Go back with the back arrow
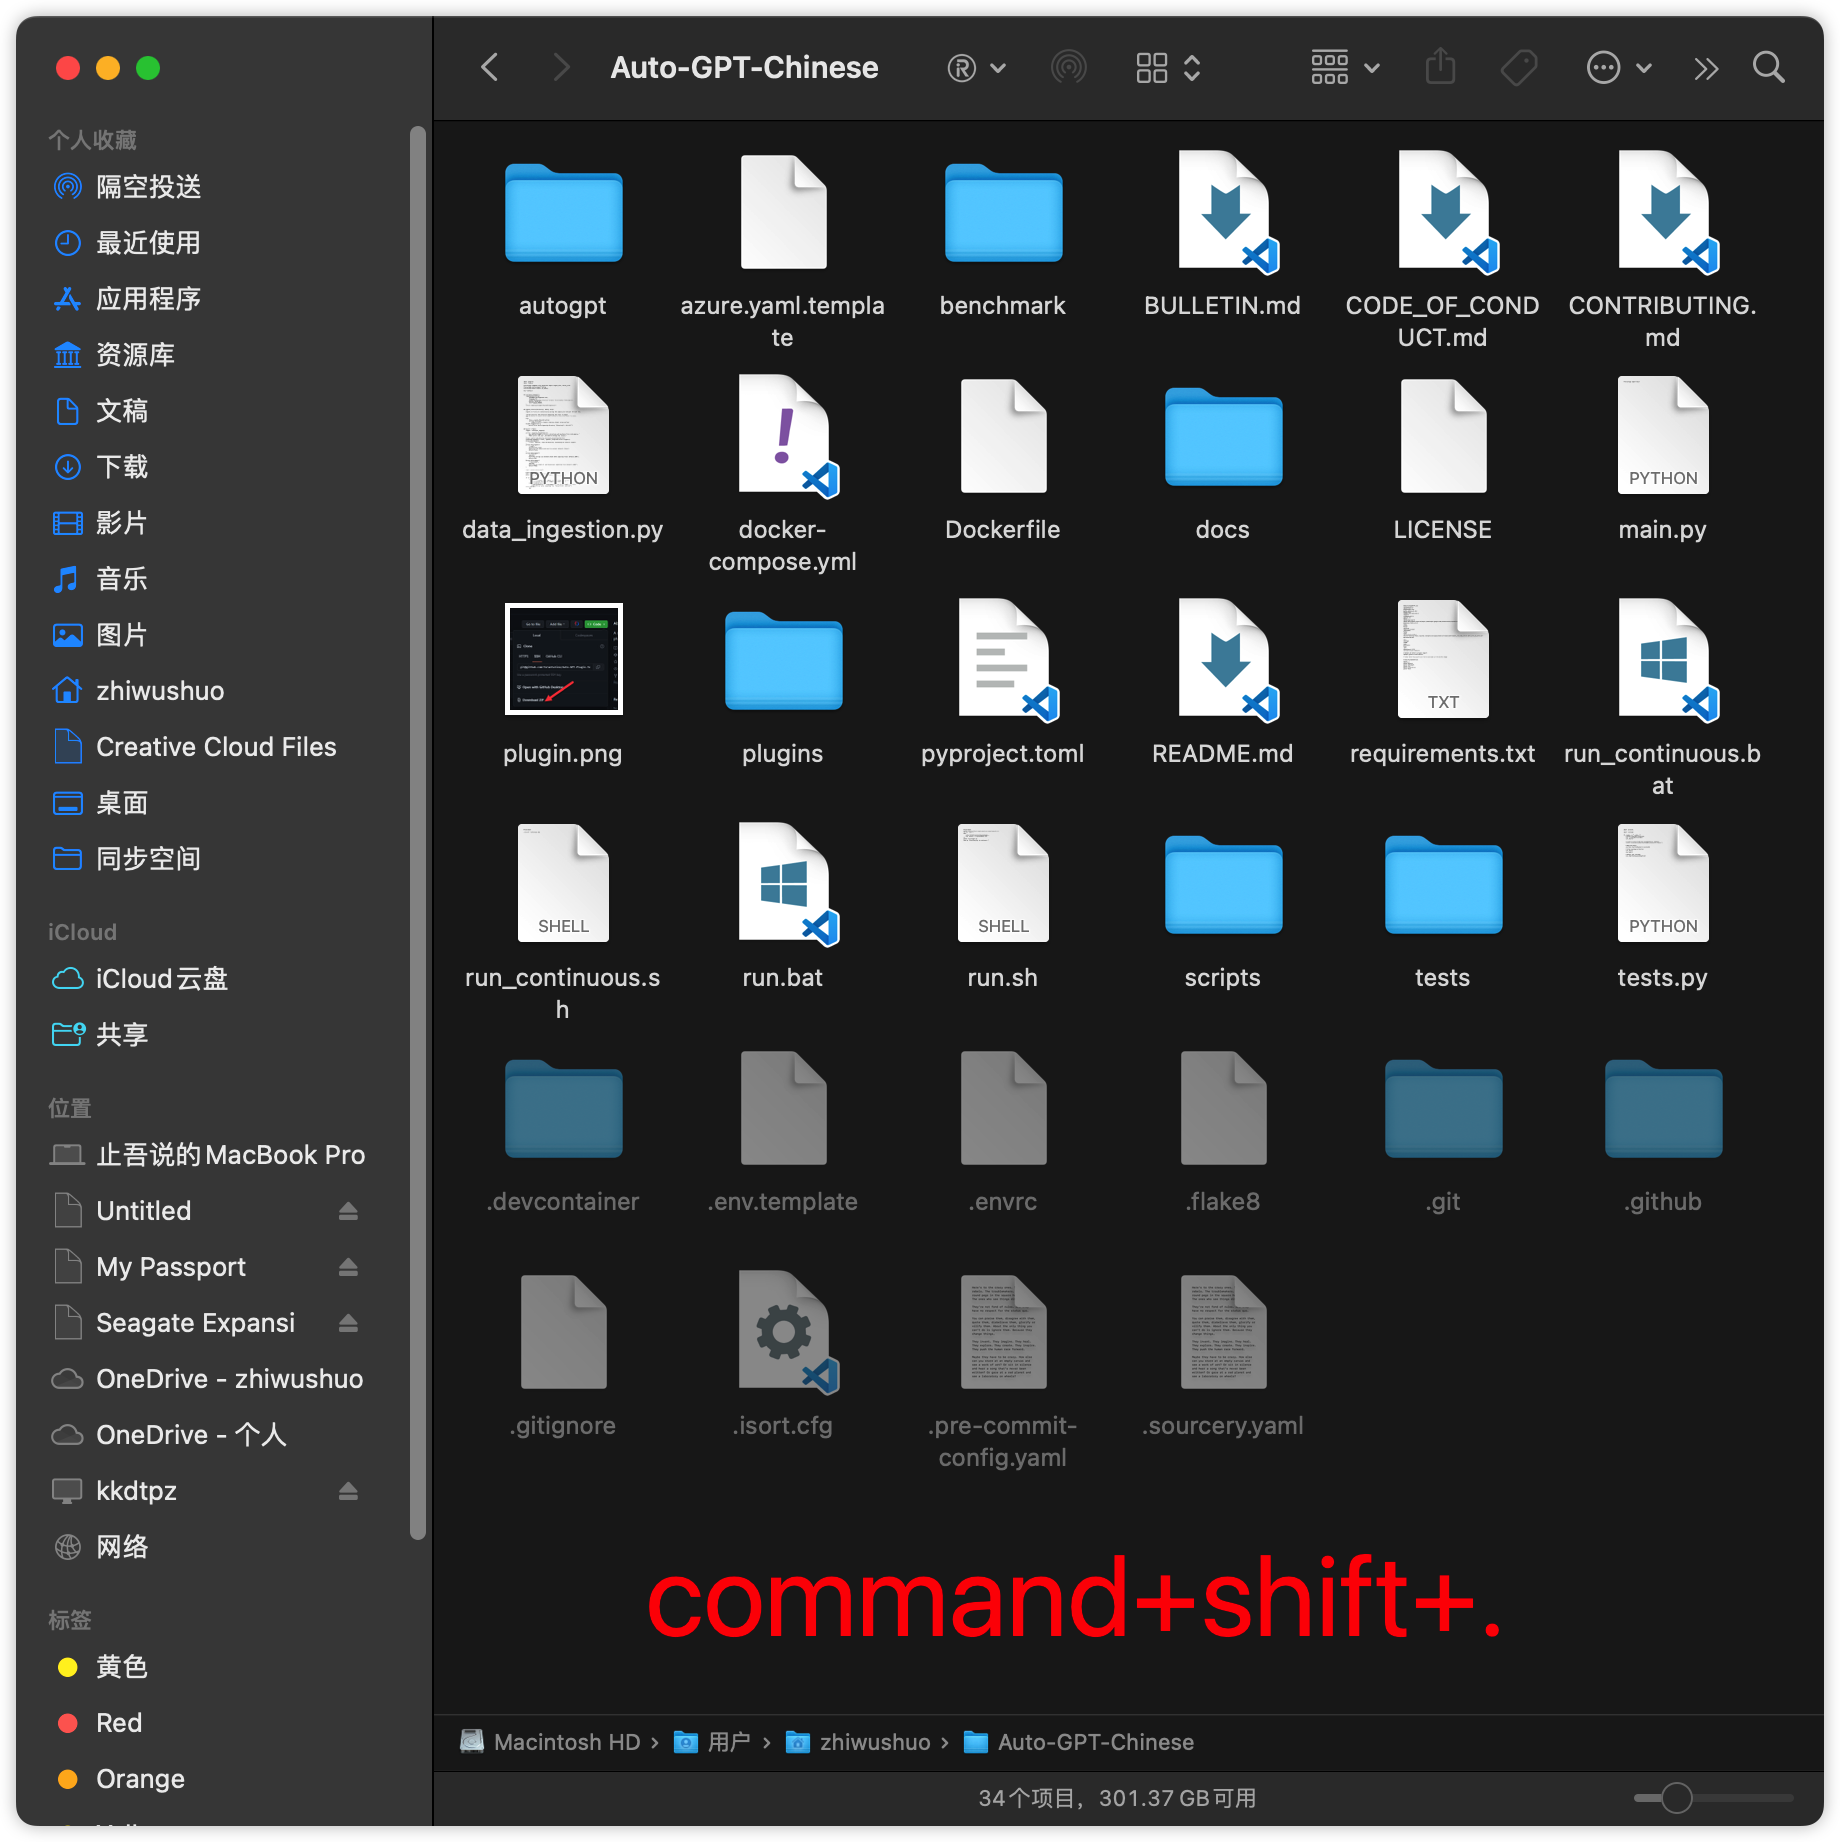 point(489,68)
